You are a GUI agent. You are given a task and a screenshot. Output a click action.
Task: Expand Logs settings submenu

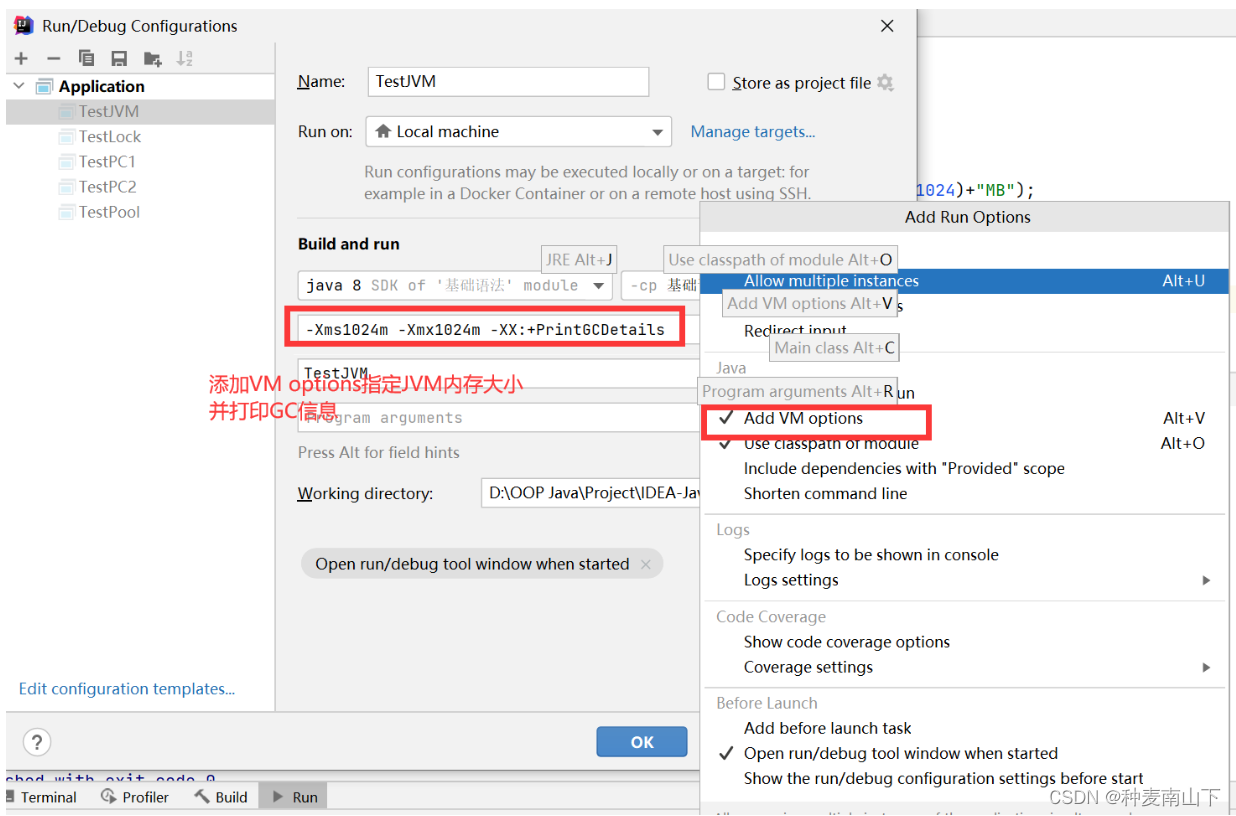pos(964,580)
